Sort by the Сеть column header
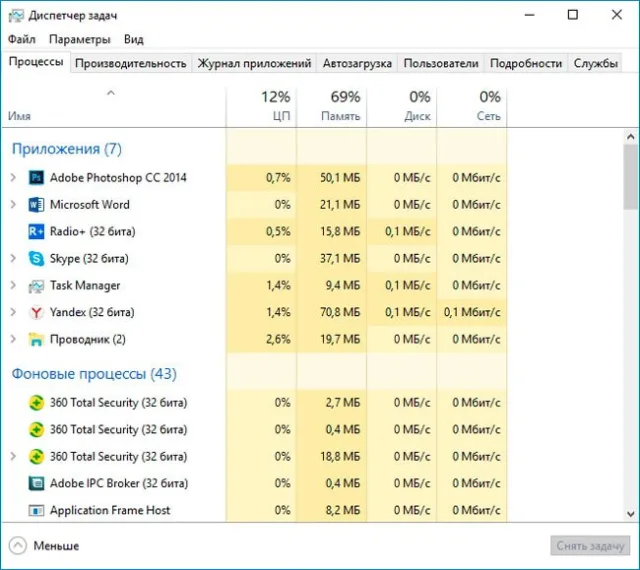Screen dimensions: 640x570 point(472,107)
